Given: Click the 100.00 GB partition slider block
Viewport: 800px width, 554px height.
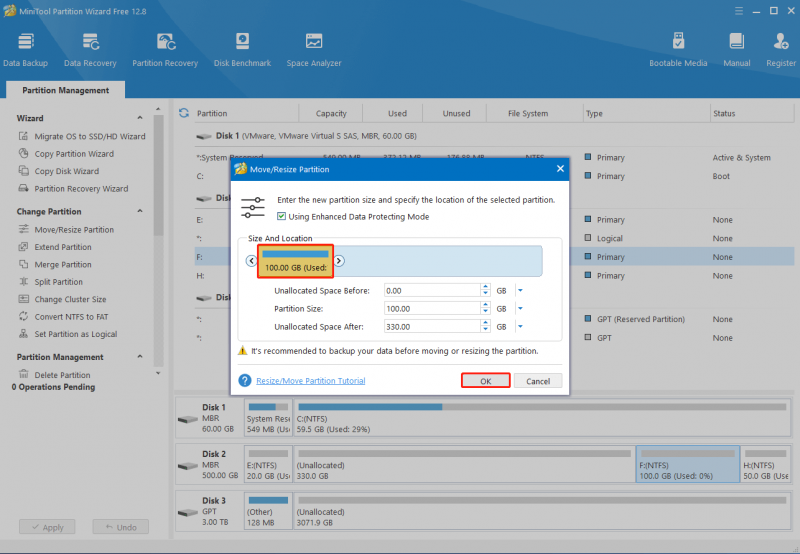Looking at the screenshot, I should (x=295, y=261).
